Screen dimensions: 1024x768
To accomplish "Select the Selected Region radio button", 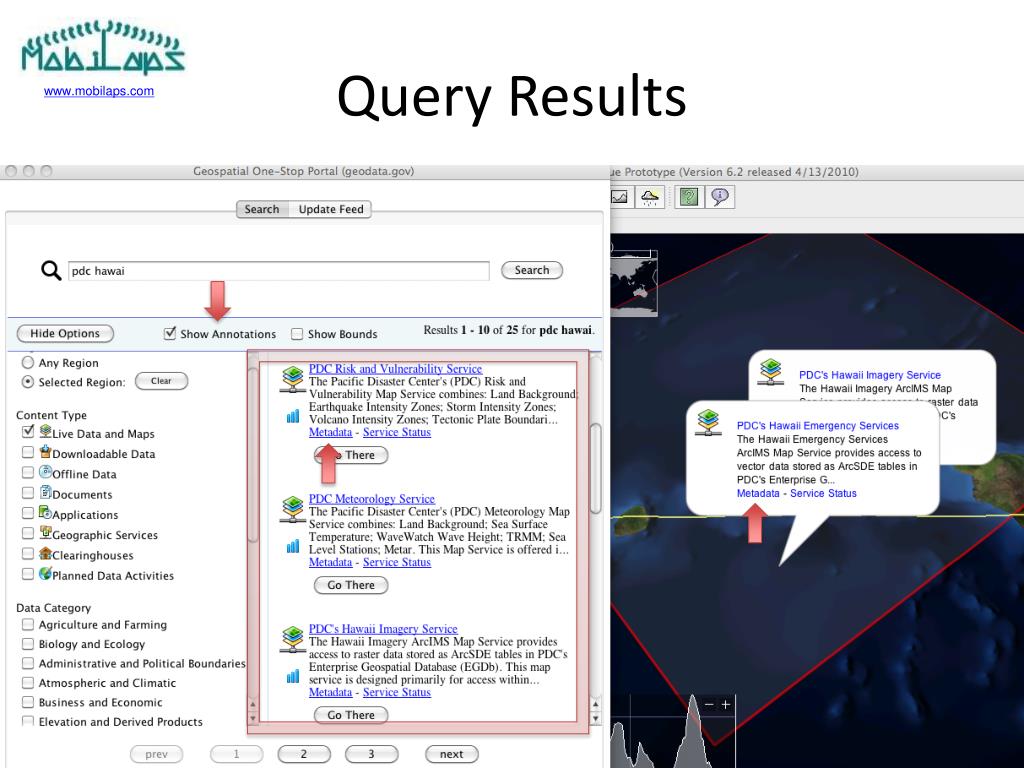I will [x=28, y=381].
